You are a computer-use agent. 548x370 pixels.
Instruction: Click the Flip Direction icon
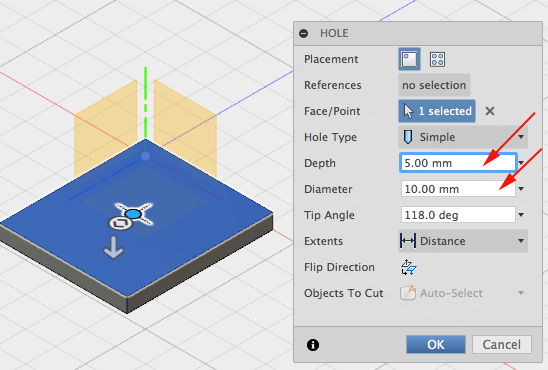click(409, 267)
